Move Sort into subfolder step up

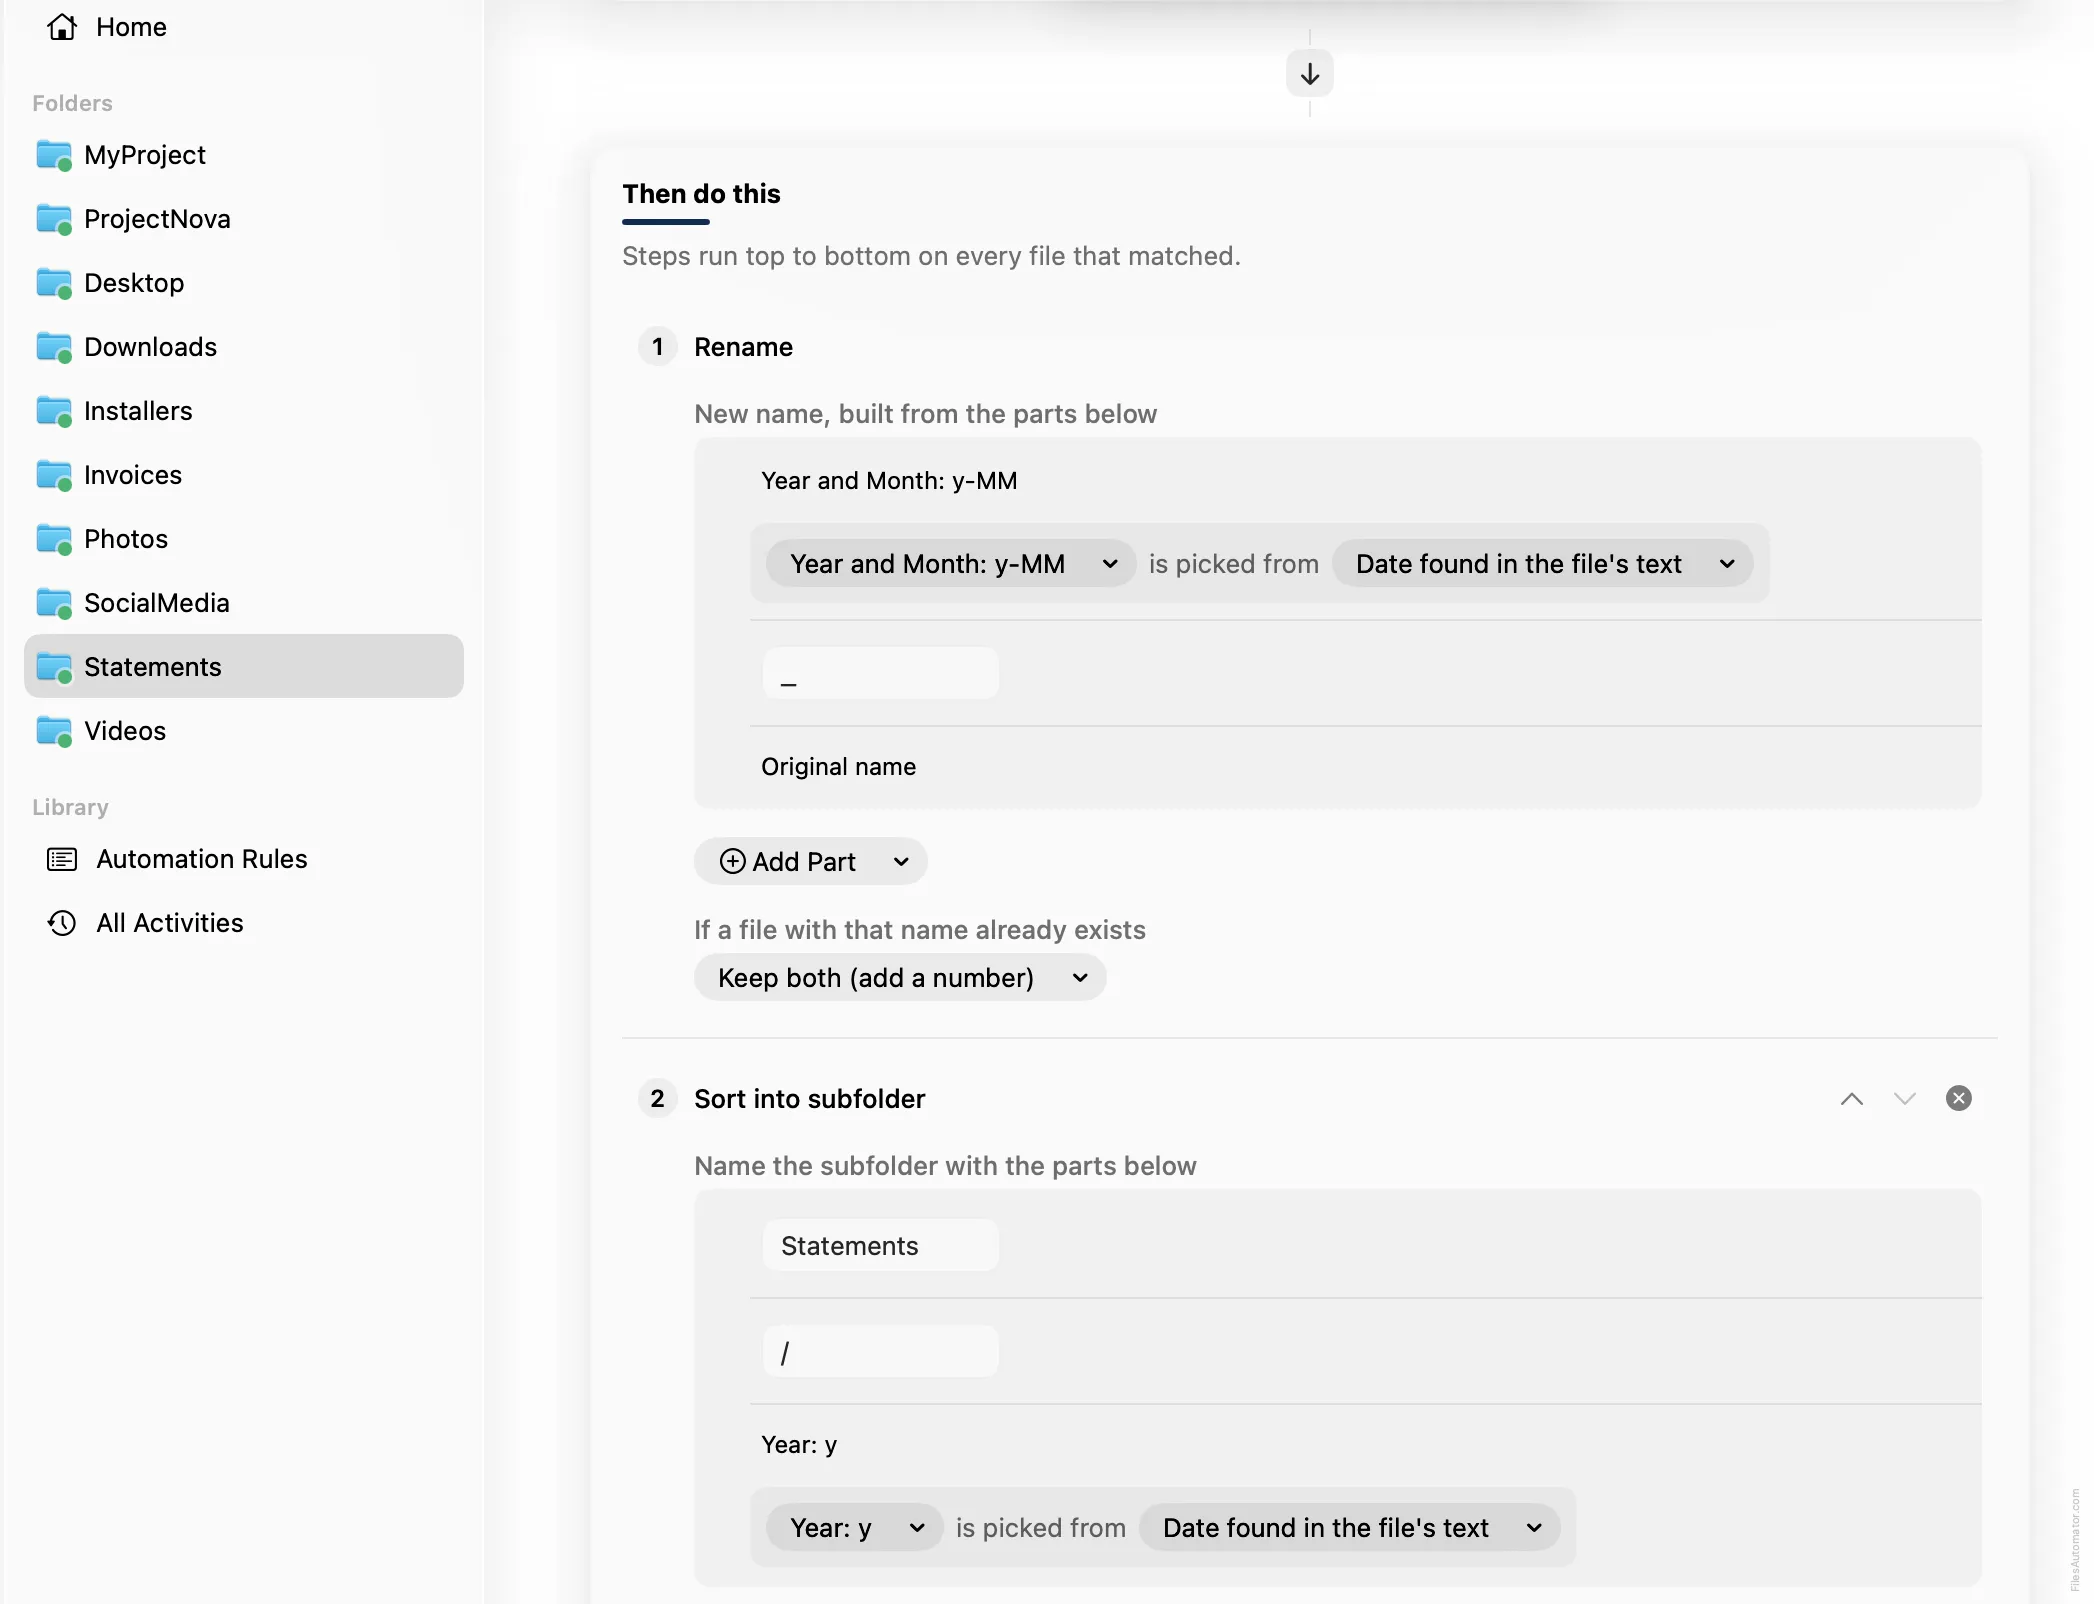tap(1851, 1099)
